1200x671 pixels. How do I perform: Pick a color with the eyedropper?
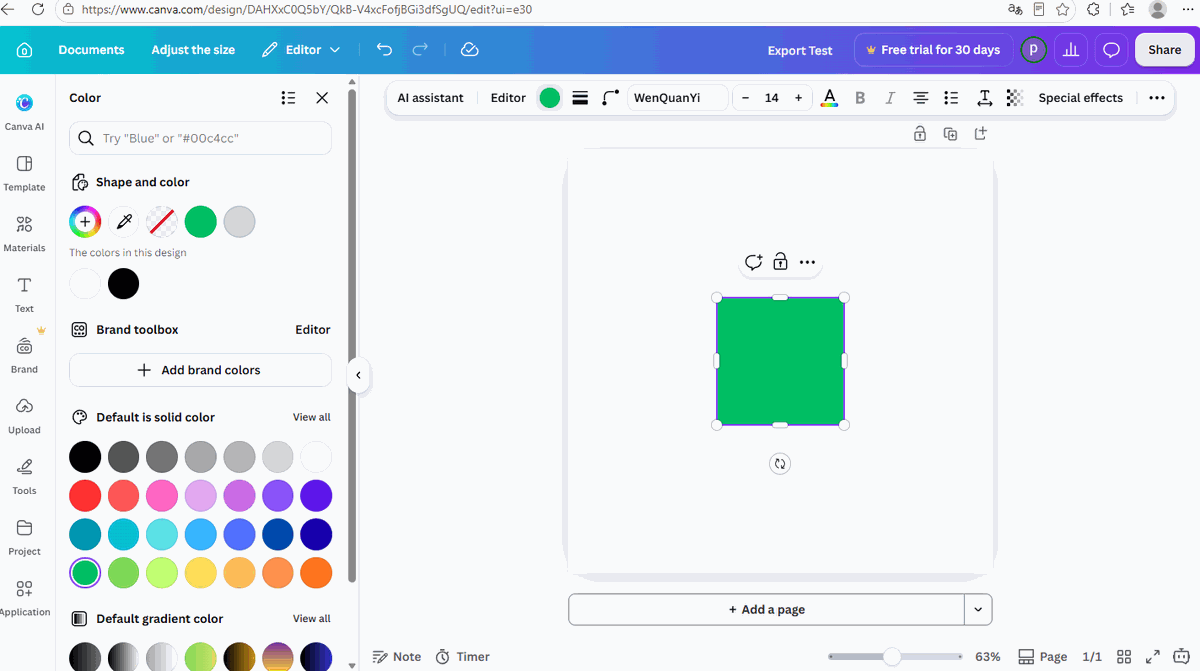click(124, 221)
